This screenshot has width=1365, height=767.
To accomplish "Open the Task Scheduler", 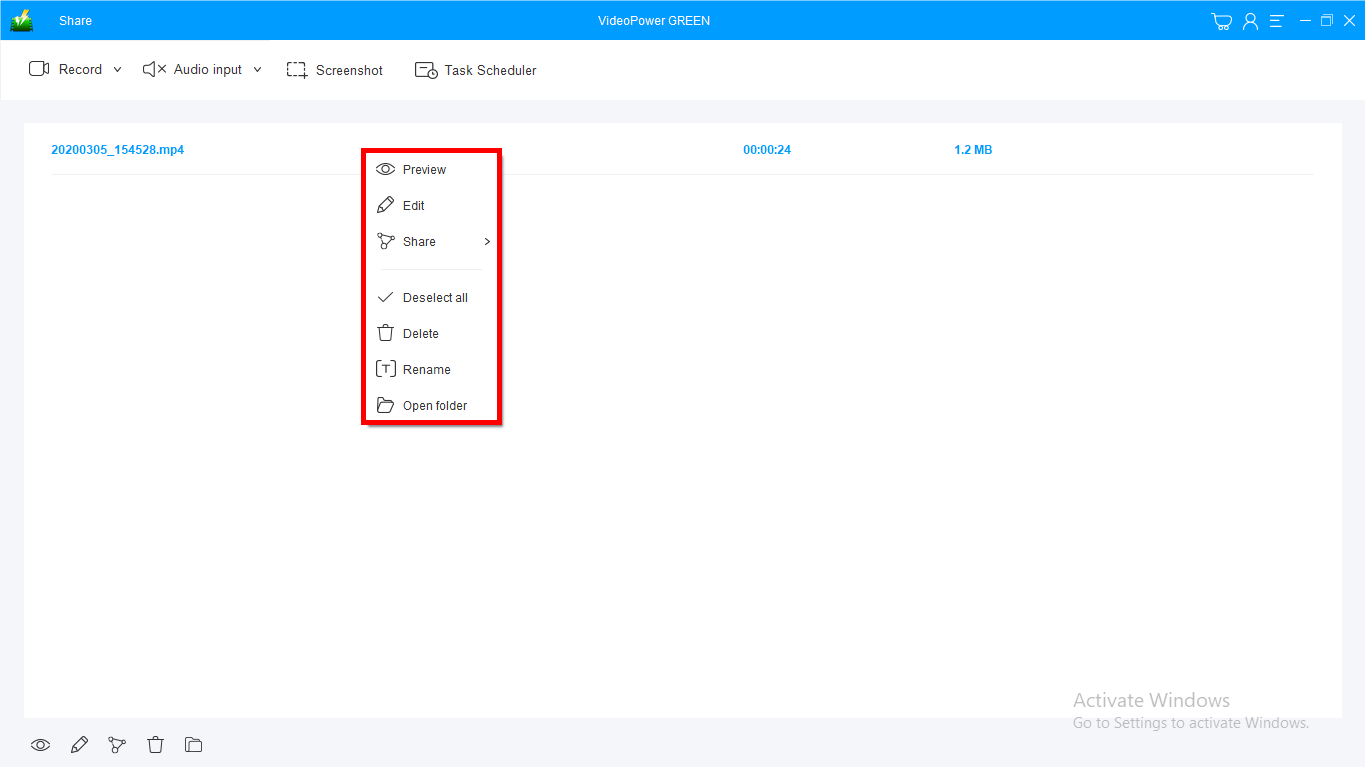I will (x=476, y=70).
